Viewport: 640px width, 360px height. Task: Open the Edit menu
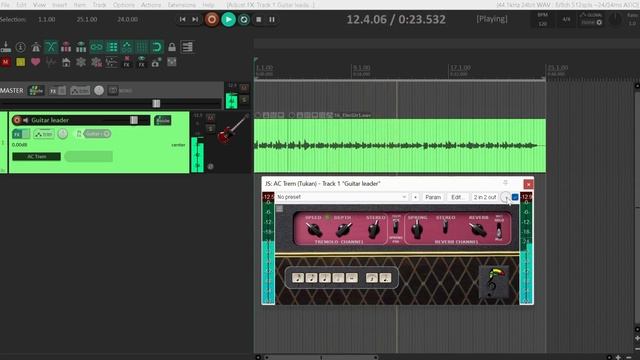pyautogui.click(x=21, y=5)
